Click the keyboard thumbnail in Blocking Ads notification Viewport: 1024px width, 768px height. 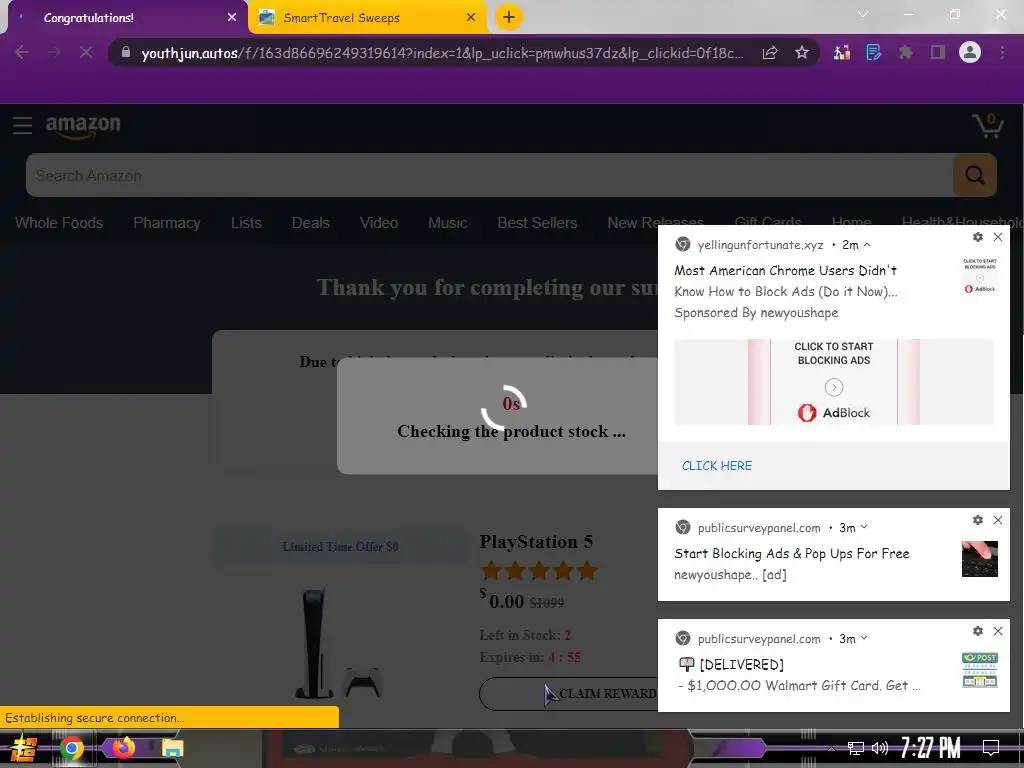coord(980,559)
